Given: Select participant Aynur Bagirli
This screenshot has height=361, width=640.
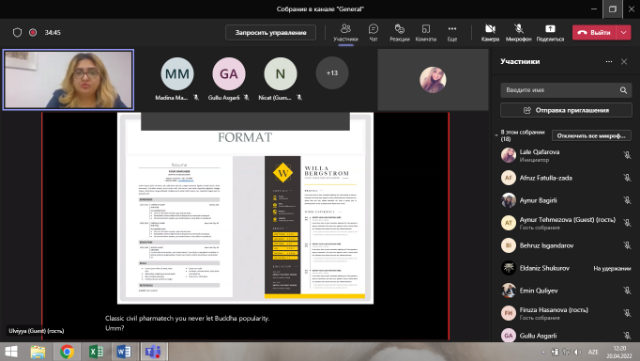Looking at the screenshot, I should (566, 200).
